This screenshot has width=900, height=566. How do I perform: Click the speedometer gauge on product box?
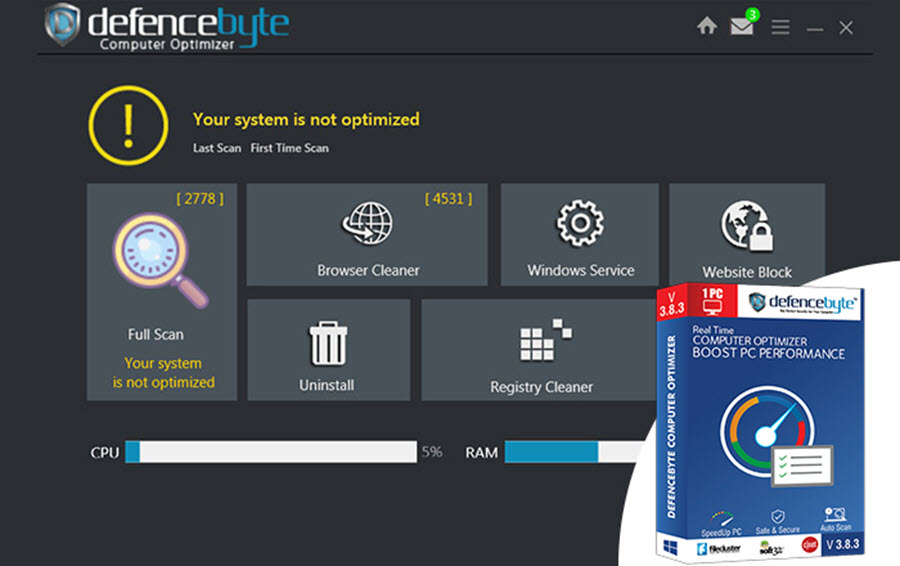coord(767,431)
